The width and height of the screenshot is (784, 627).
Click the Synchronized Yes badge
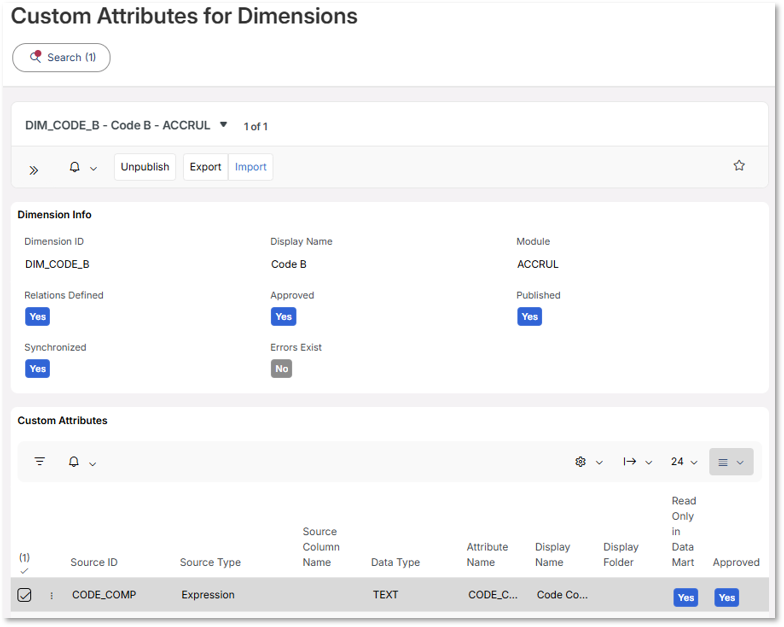coord(38,368)
